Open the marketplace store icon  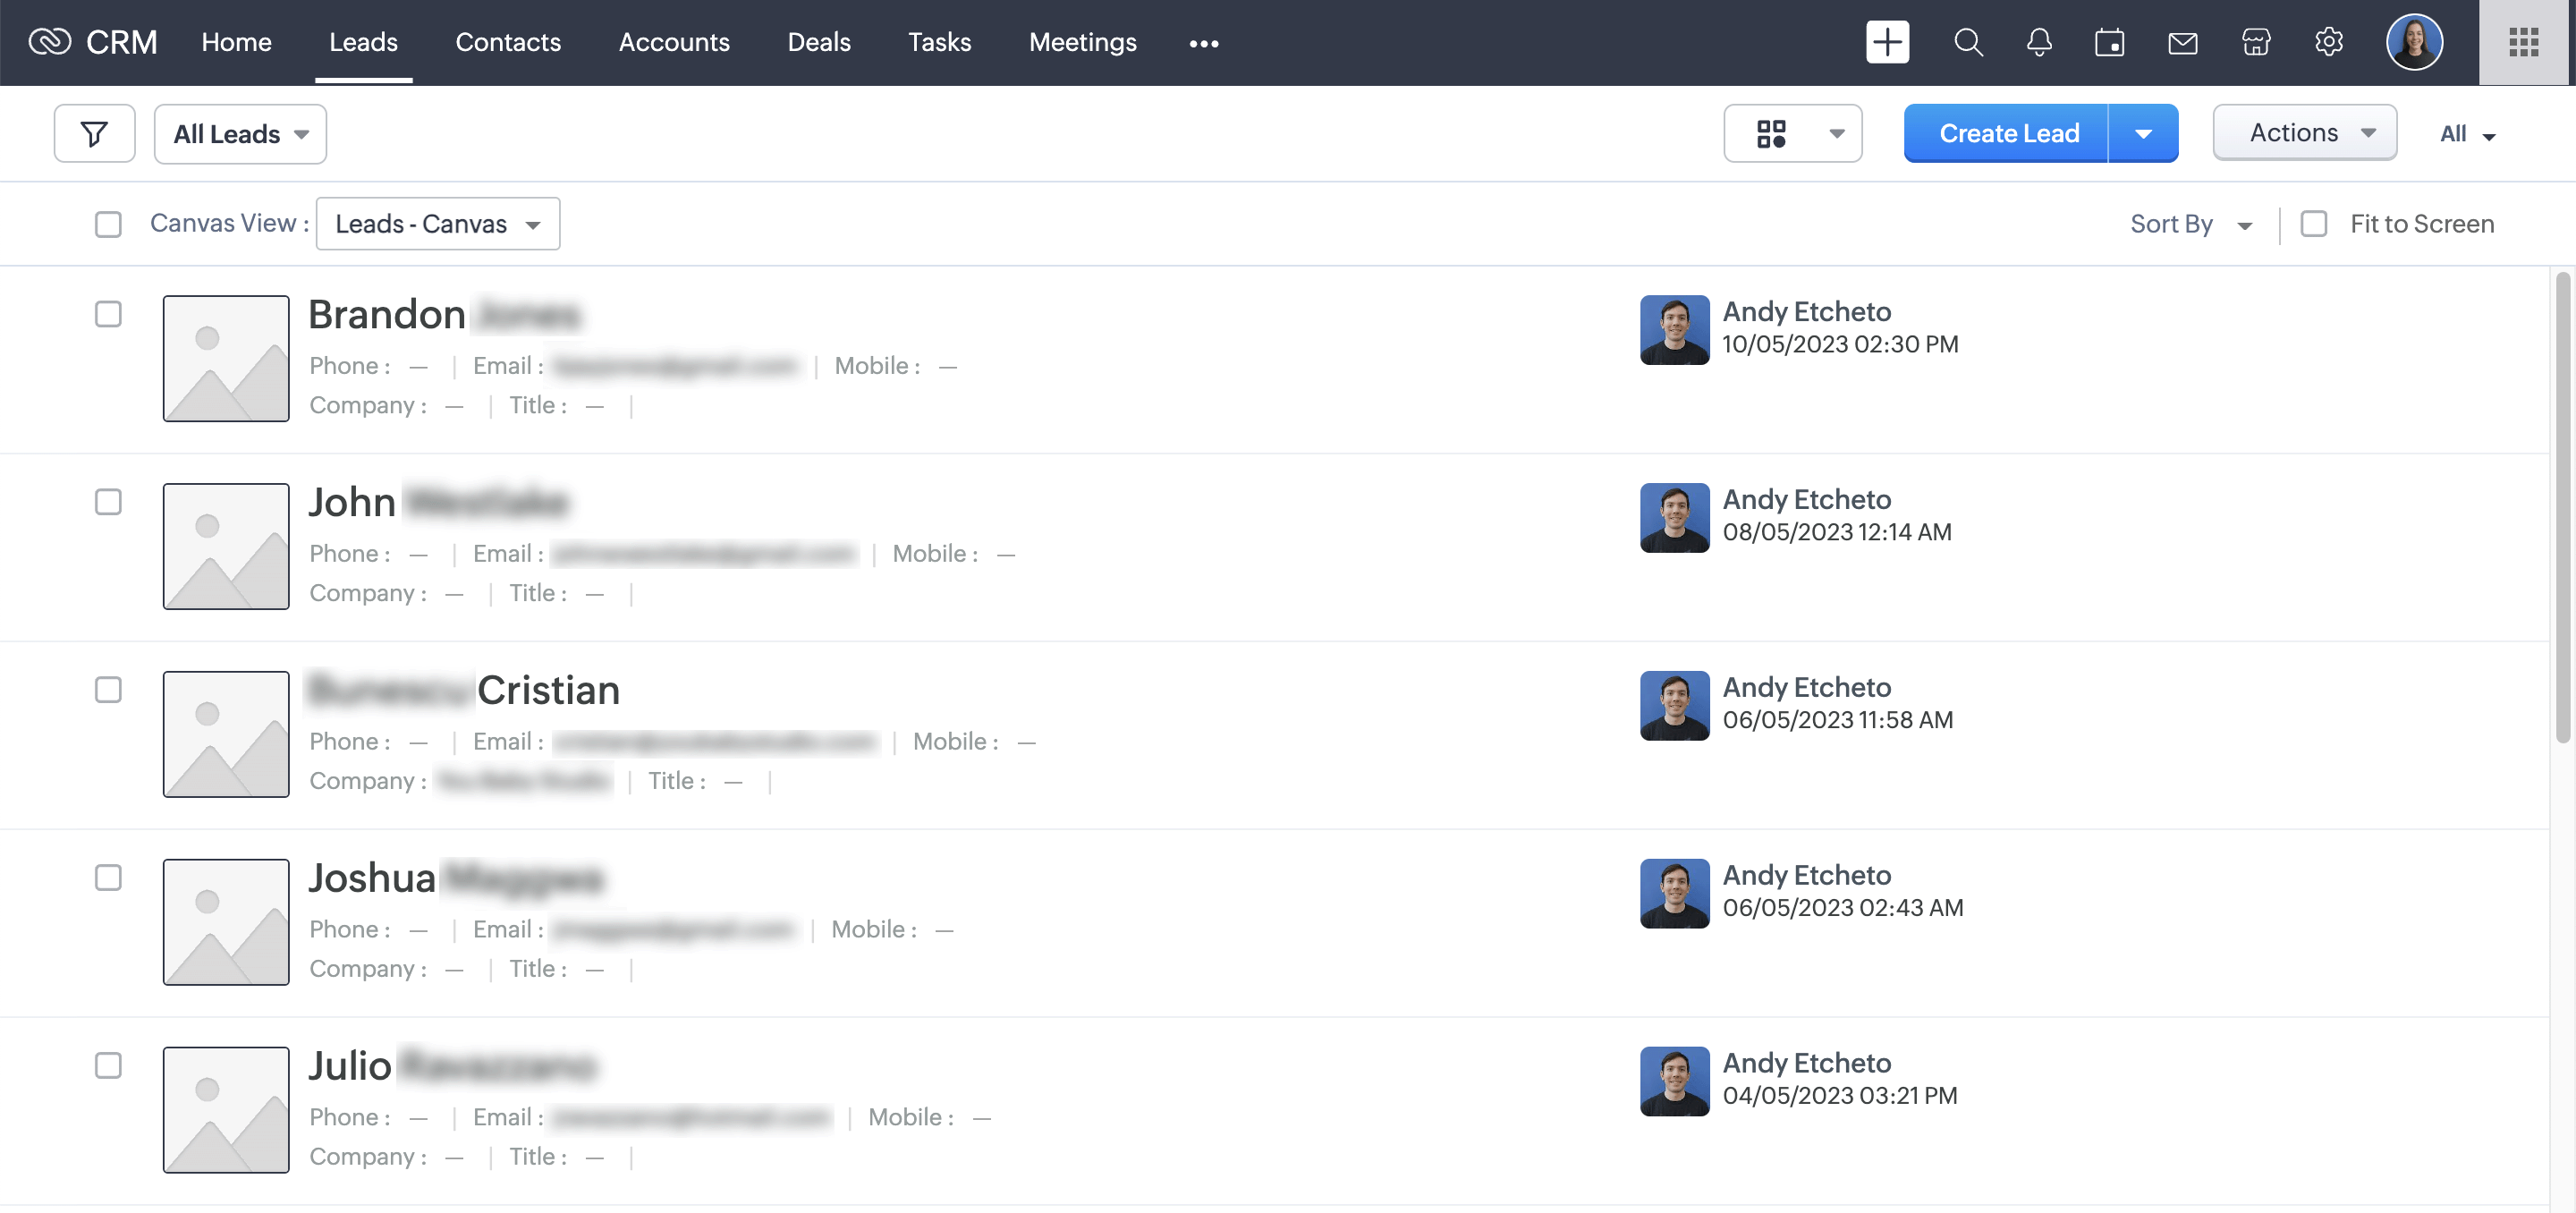tap(2255, 42)
